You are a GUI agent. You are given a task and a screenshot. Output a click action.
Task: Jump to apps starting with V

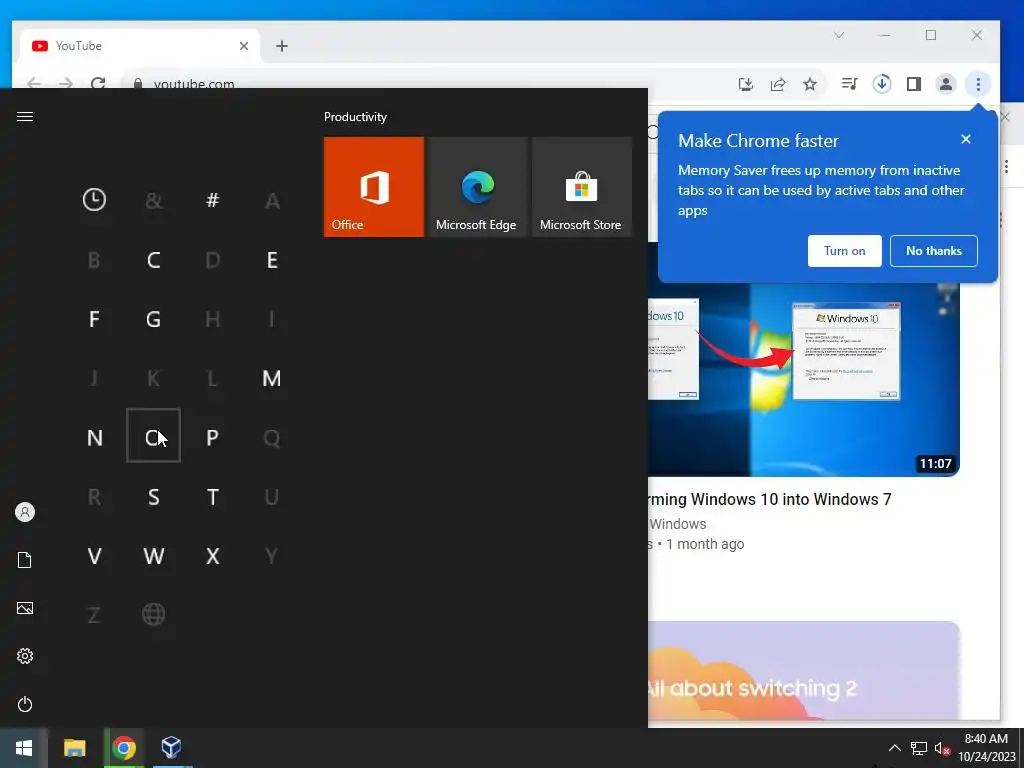pos(94,556)
